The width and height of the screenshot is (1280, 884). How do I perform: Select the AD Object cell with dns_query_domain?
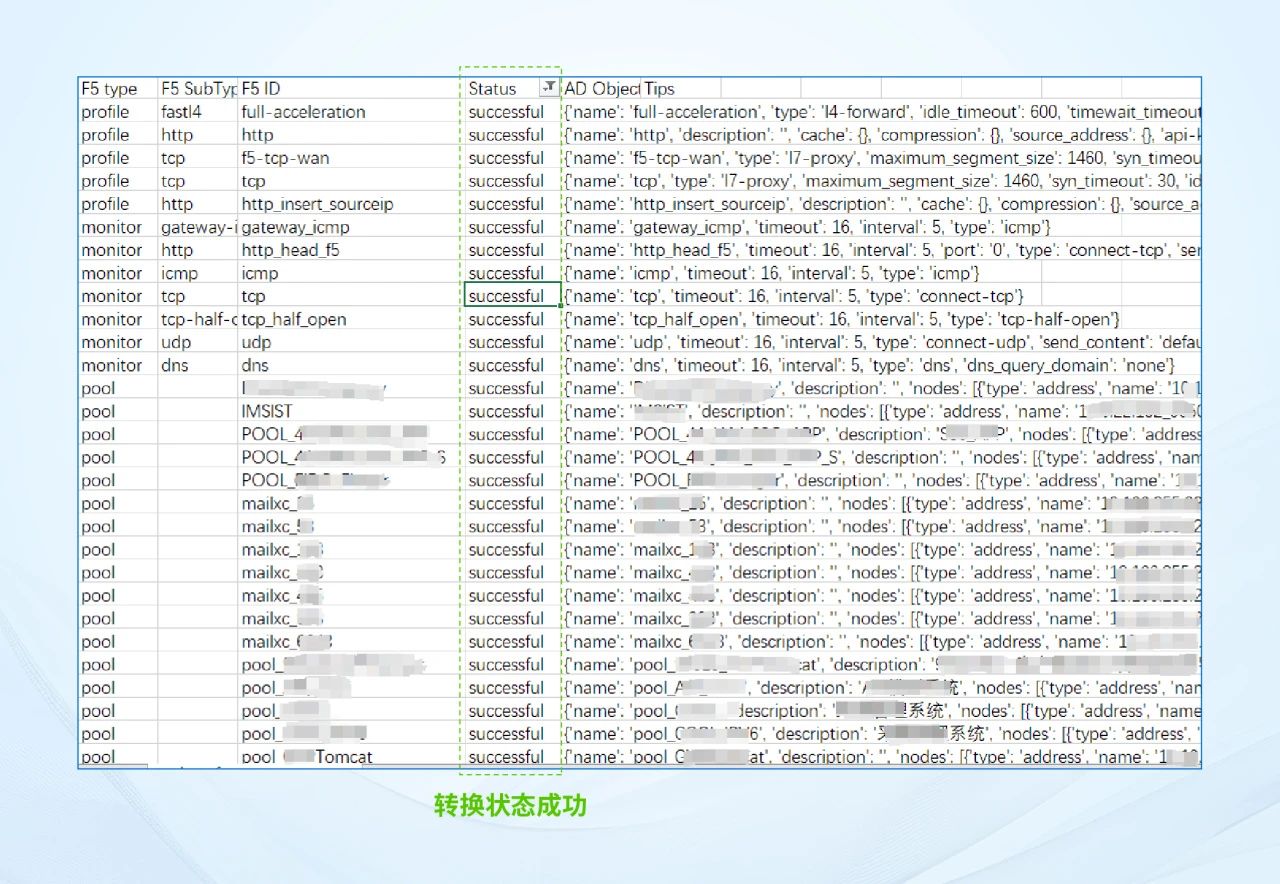tap(869, 365)
